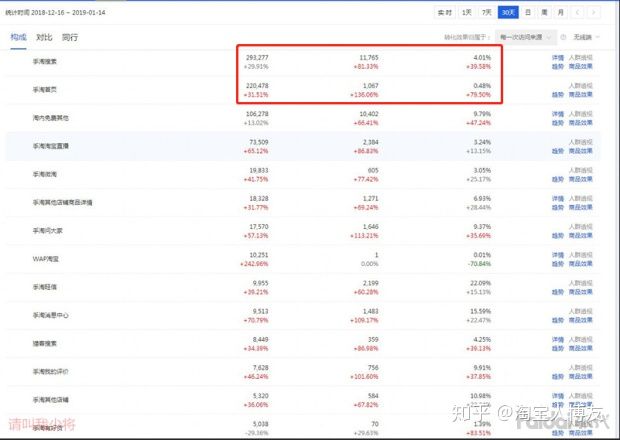The height and width of the screenshot is (440, 620).
Task: Switch to the 对比 tab
Action: 44,37
